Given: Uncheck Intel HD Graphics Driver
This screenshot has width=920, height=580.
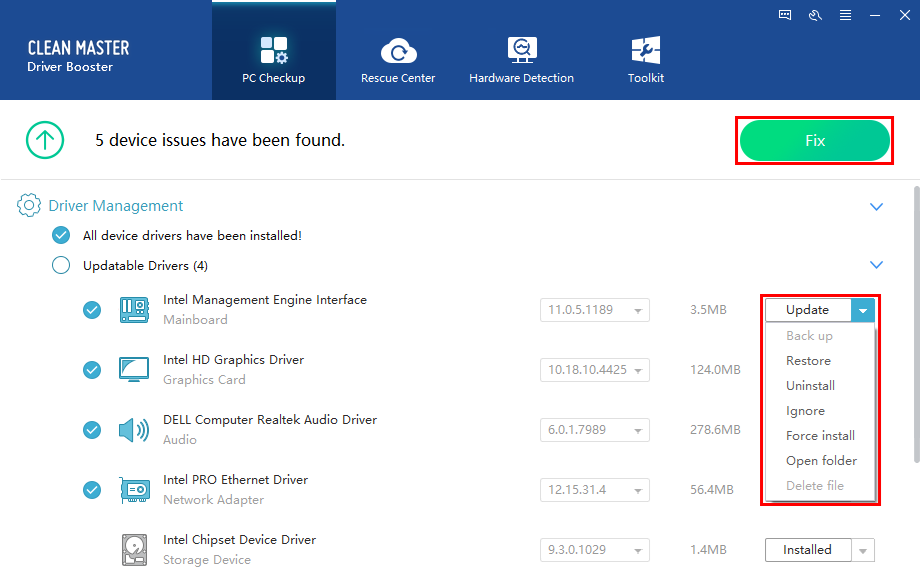Looking at the screenshot, I should (x=92, y=370).
